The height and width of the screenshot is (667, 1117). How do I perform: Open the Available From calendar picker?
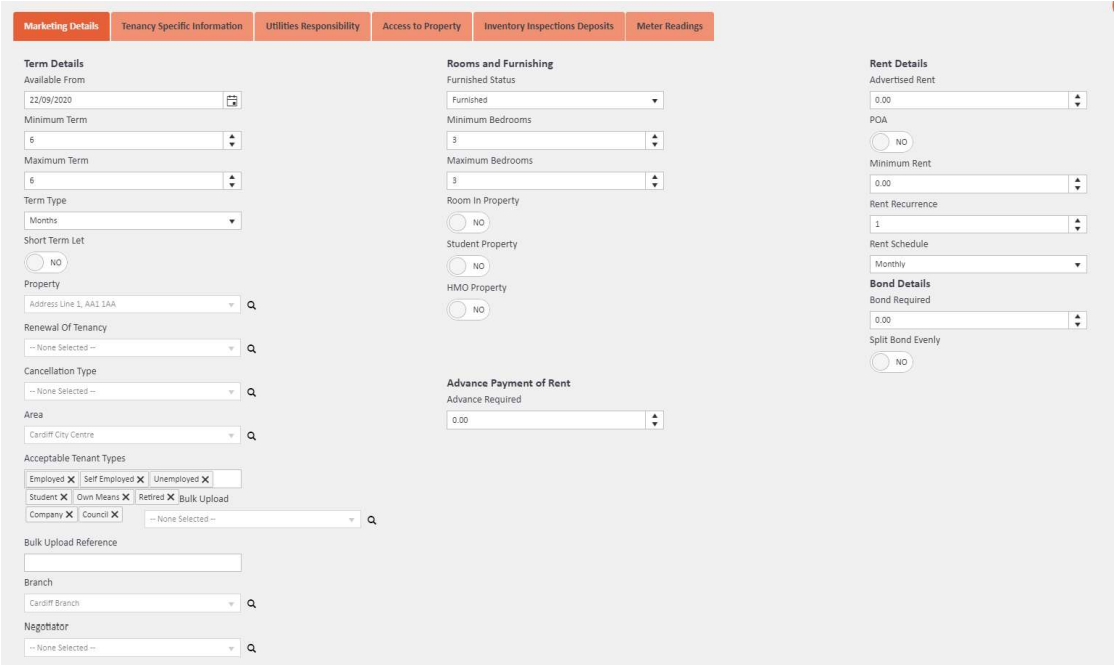click(232, 100)
